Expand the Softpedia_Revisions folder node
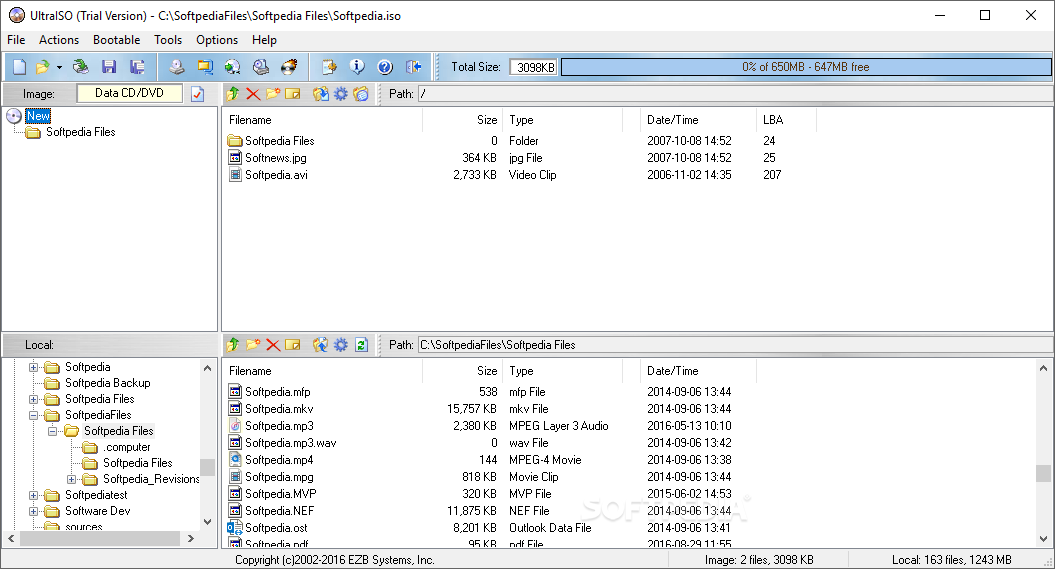Screen dimensions: 1055x569 (71, 480)
